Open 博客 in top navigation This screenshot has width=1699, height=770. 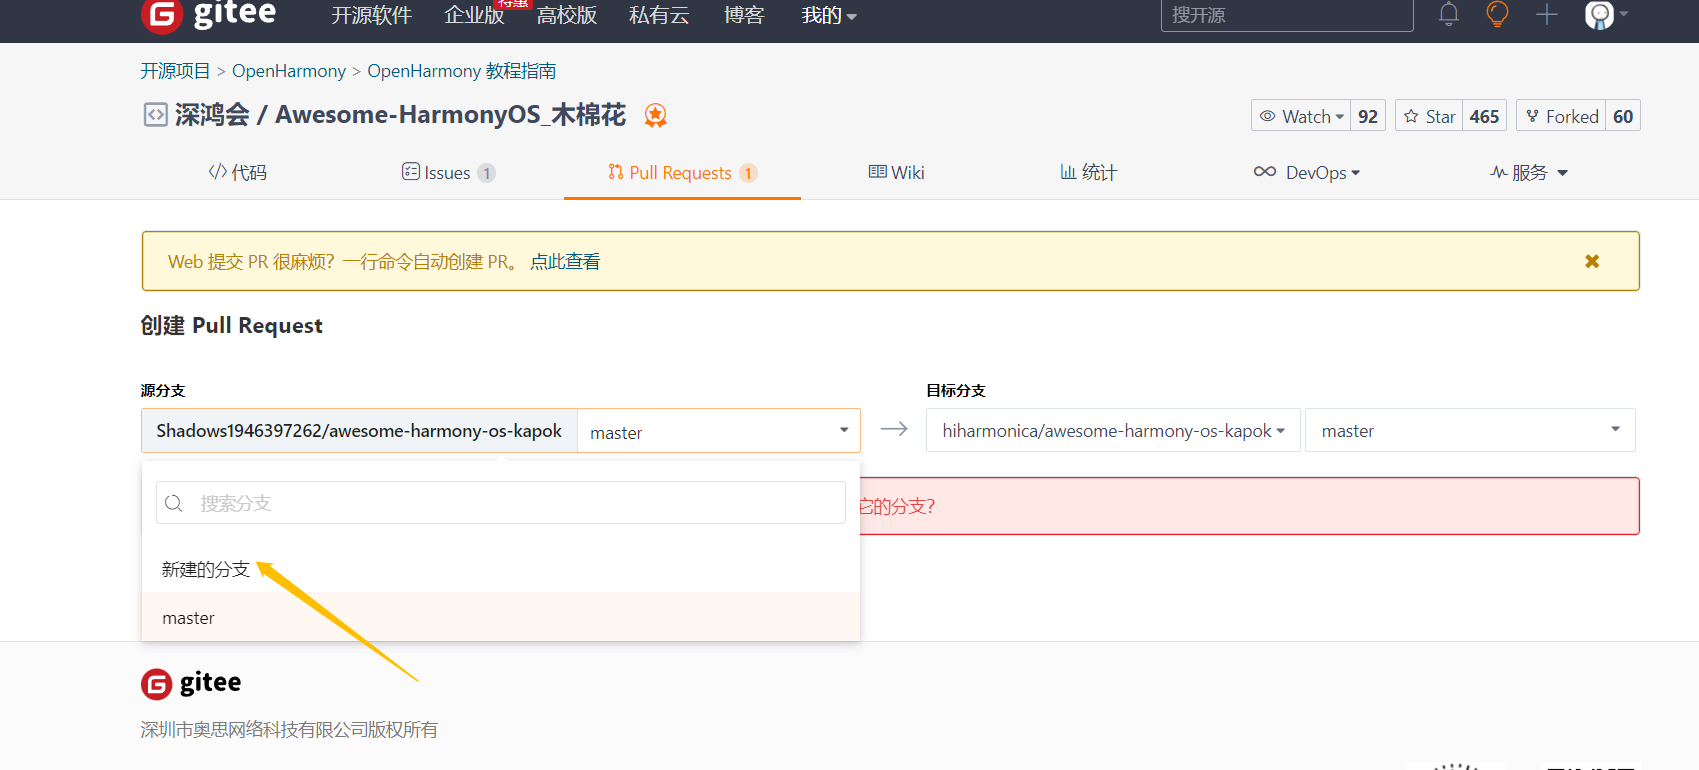(744, 15)
